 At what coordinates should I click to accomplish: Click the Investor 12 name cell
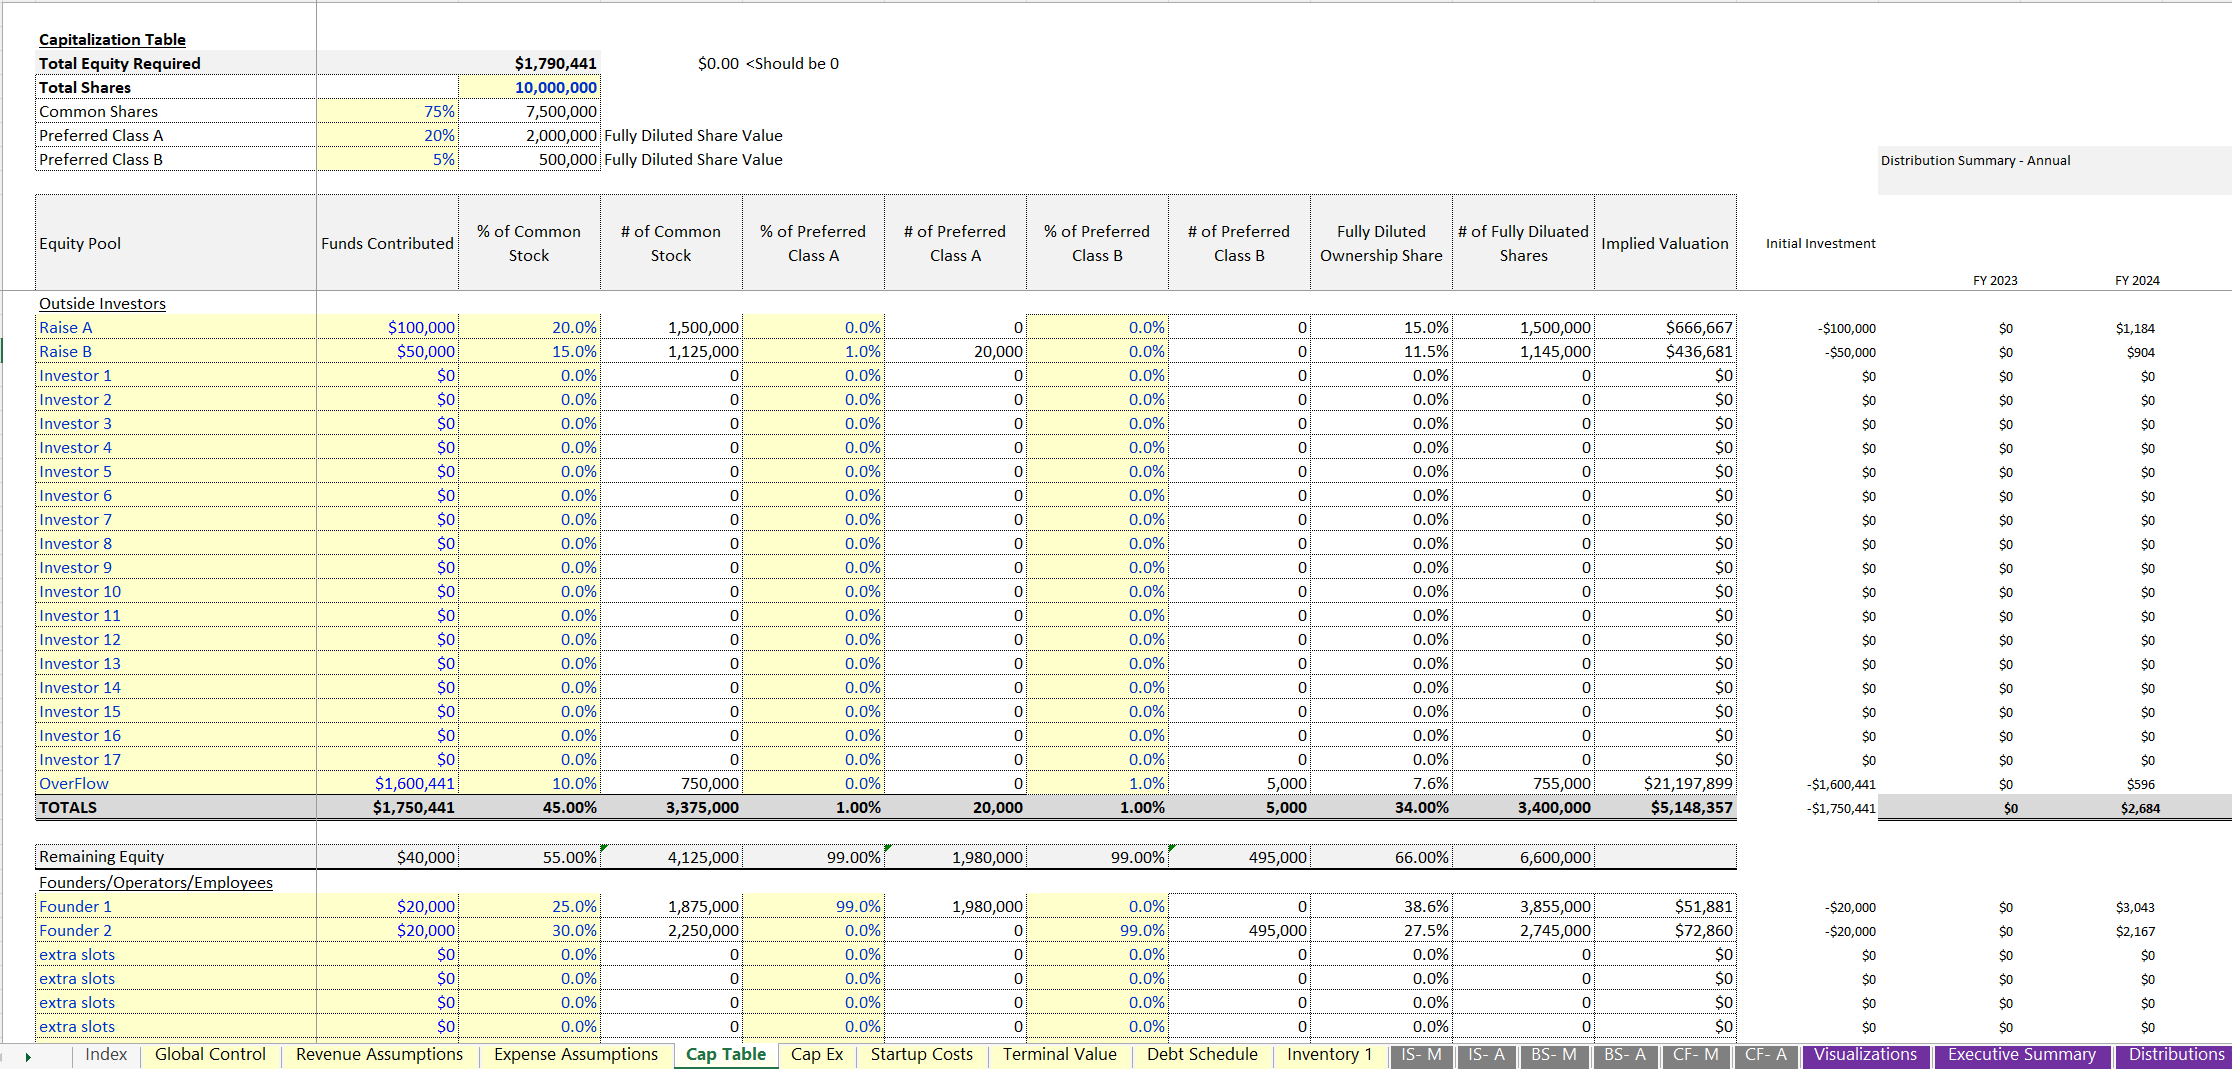click(x=176, y=639)
